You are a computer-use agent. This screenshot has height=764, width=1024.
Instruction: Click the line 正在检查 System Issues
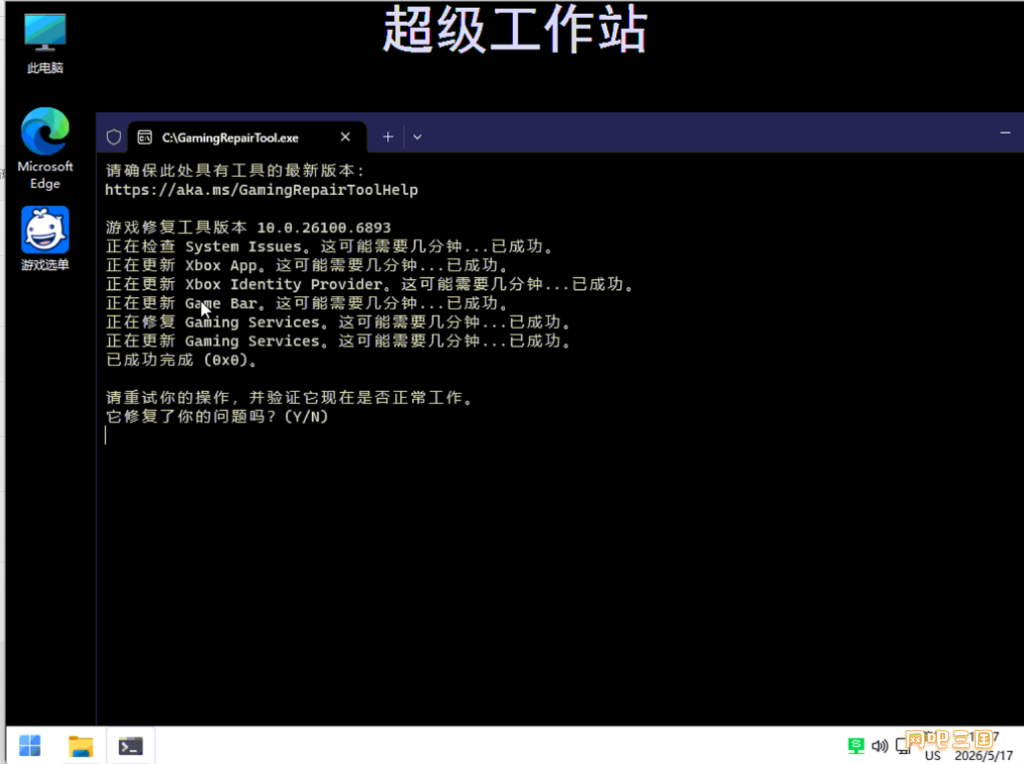330,246
